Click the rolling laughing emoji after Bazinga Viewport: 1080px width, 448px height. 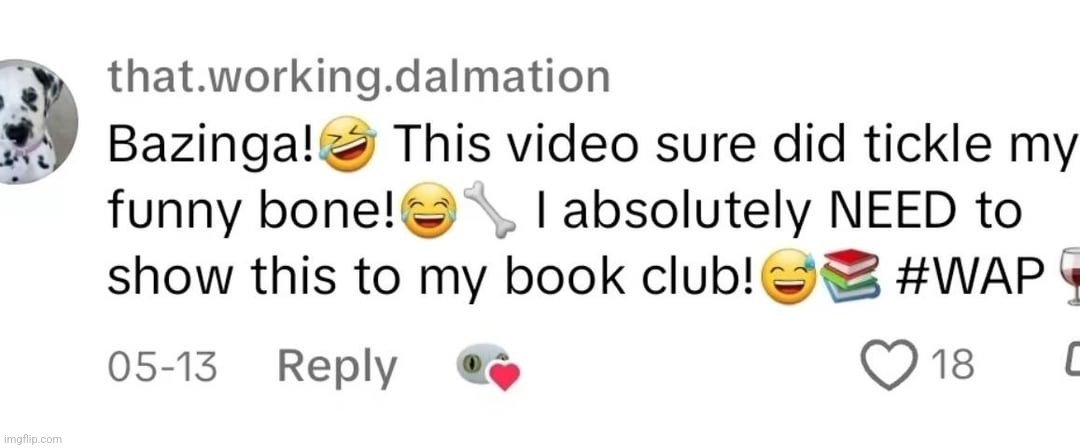(349, 145)
